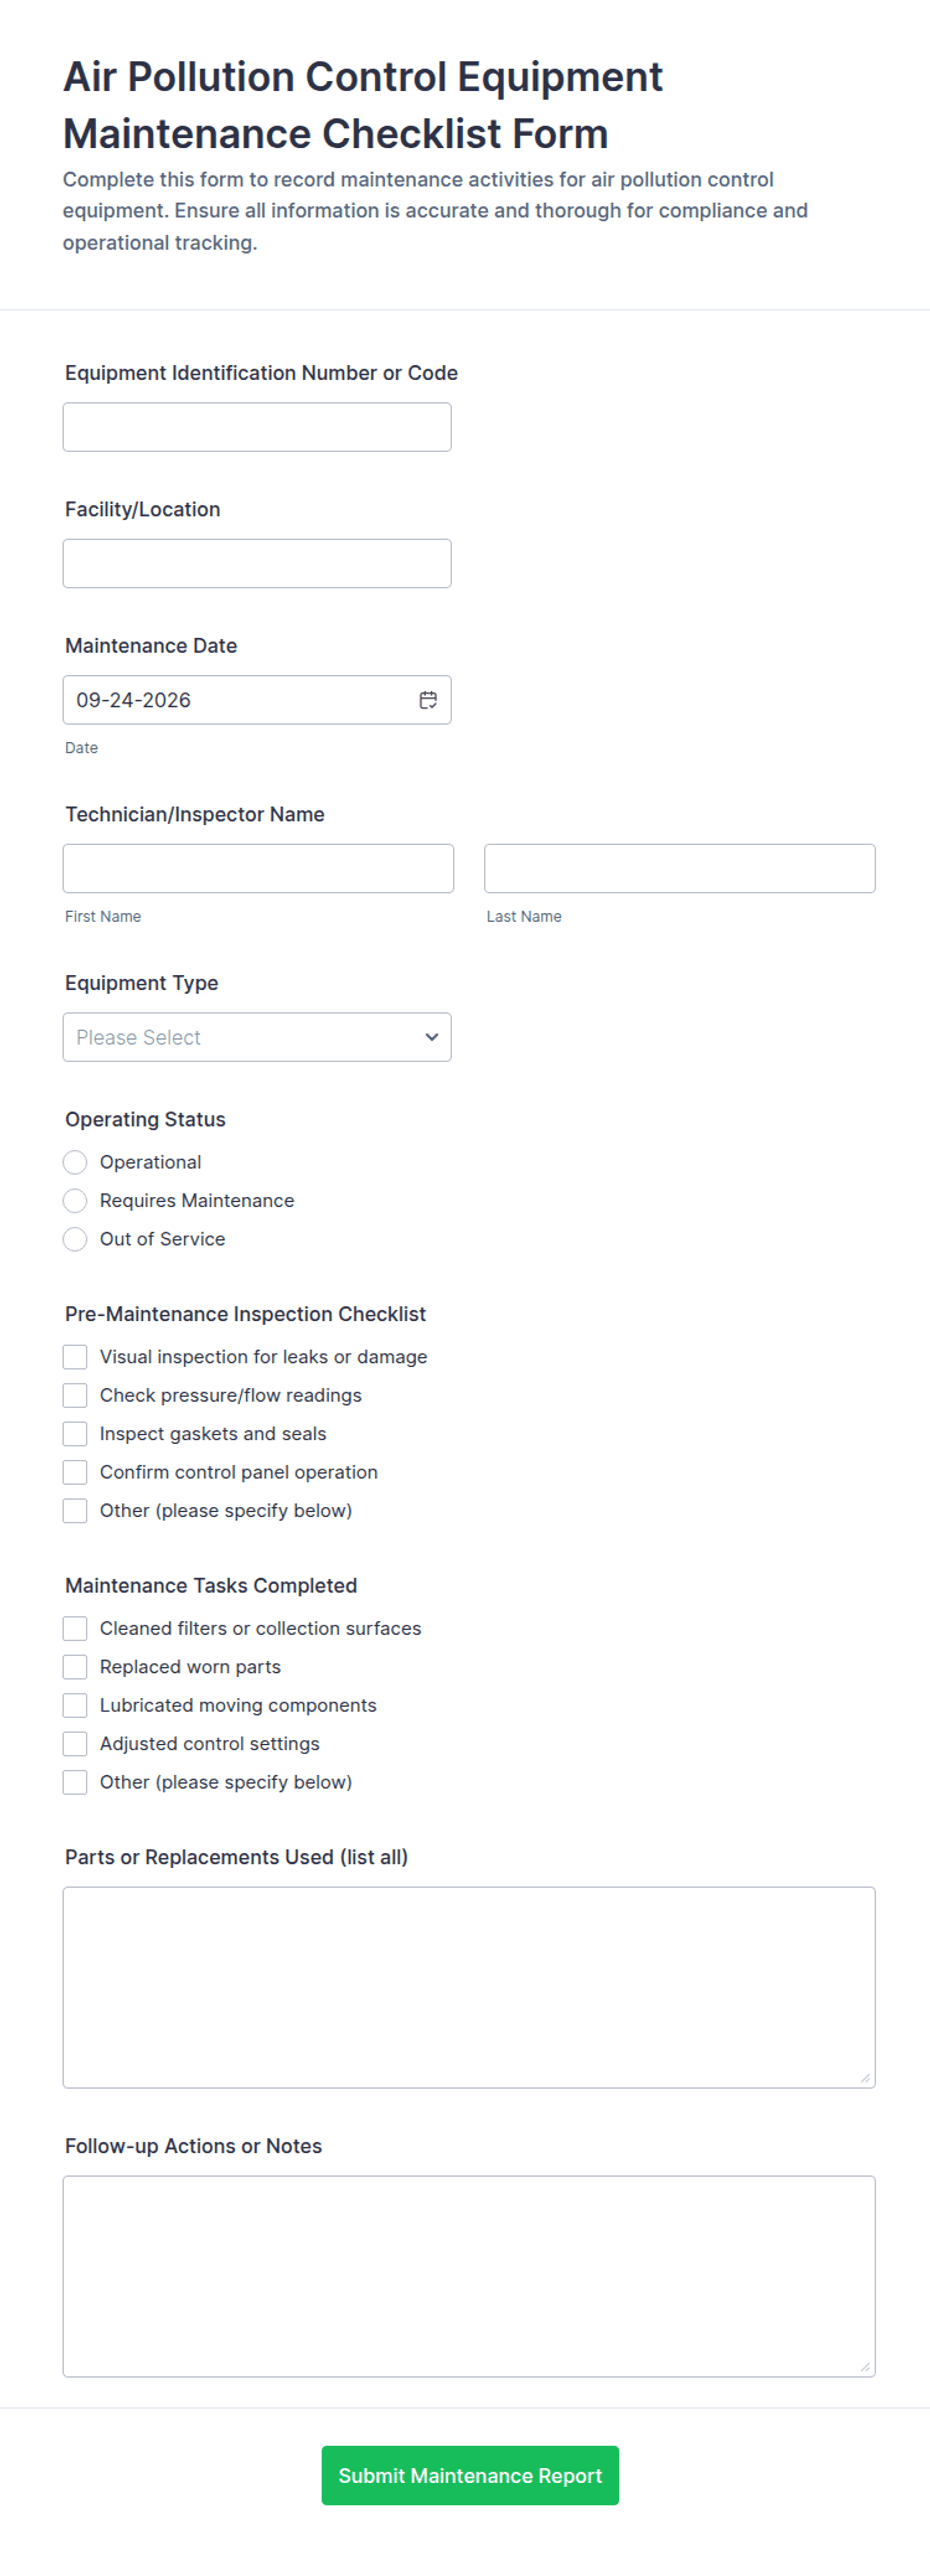
Task: Mark Lubricated moving components as done
Action: (75, 1705)
